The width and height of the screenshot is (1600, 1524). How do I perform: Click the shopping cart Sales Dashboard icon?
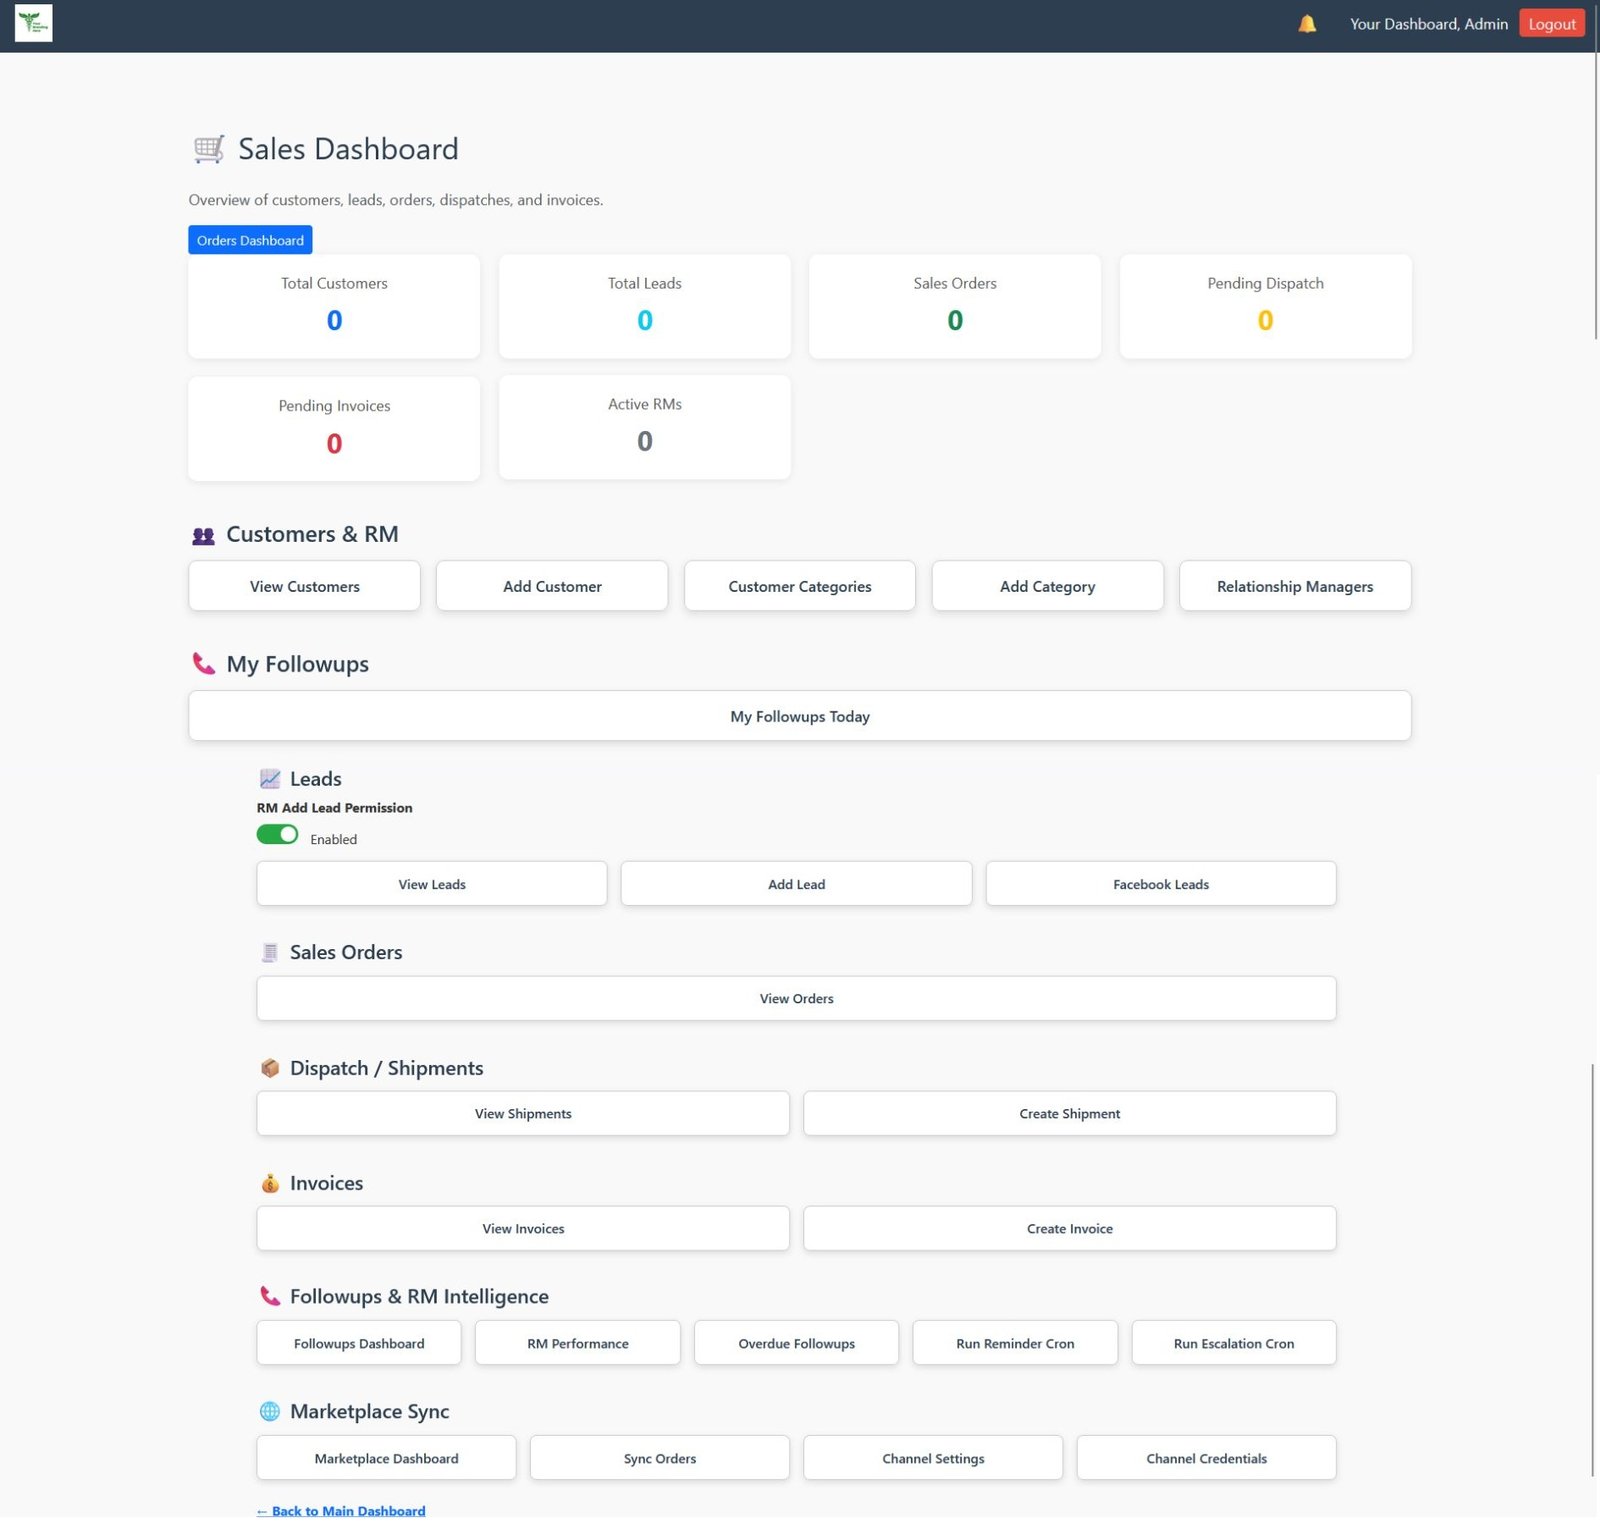[x=209, y=149]
